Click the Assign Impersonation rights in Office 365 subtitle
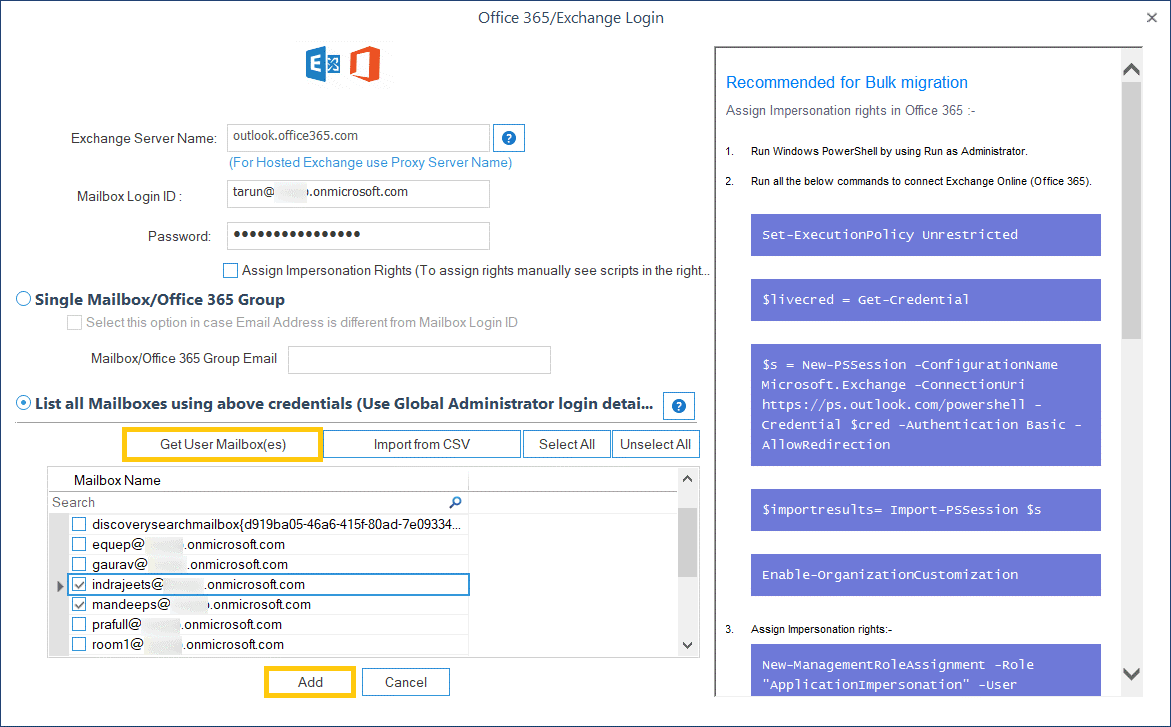The width and height of the screenshot is (1171, 727). [x=850, y=111]
